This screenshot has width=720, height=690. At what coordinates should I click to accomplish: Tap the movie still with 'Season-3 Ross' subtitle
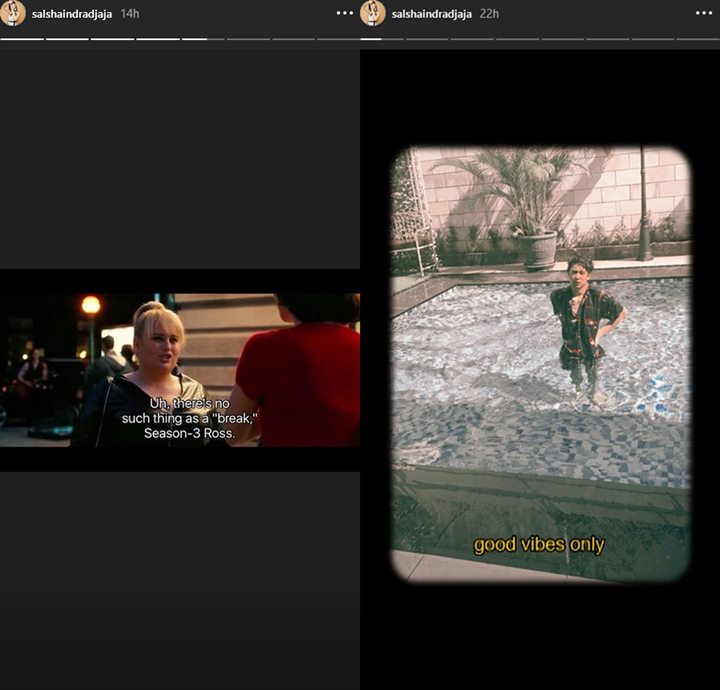(180, 370)
